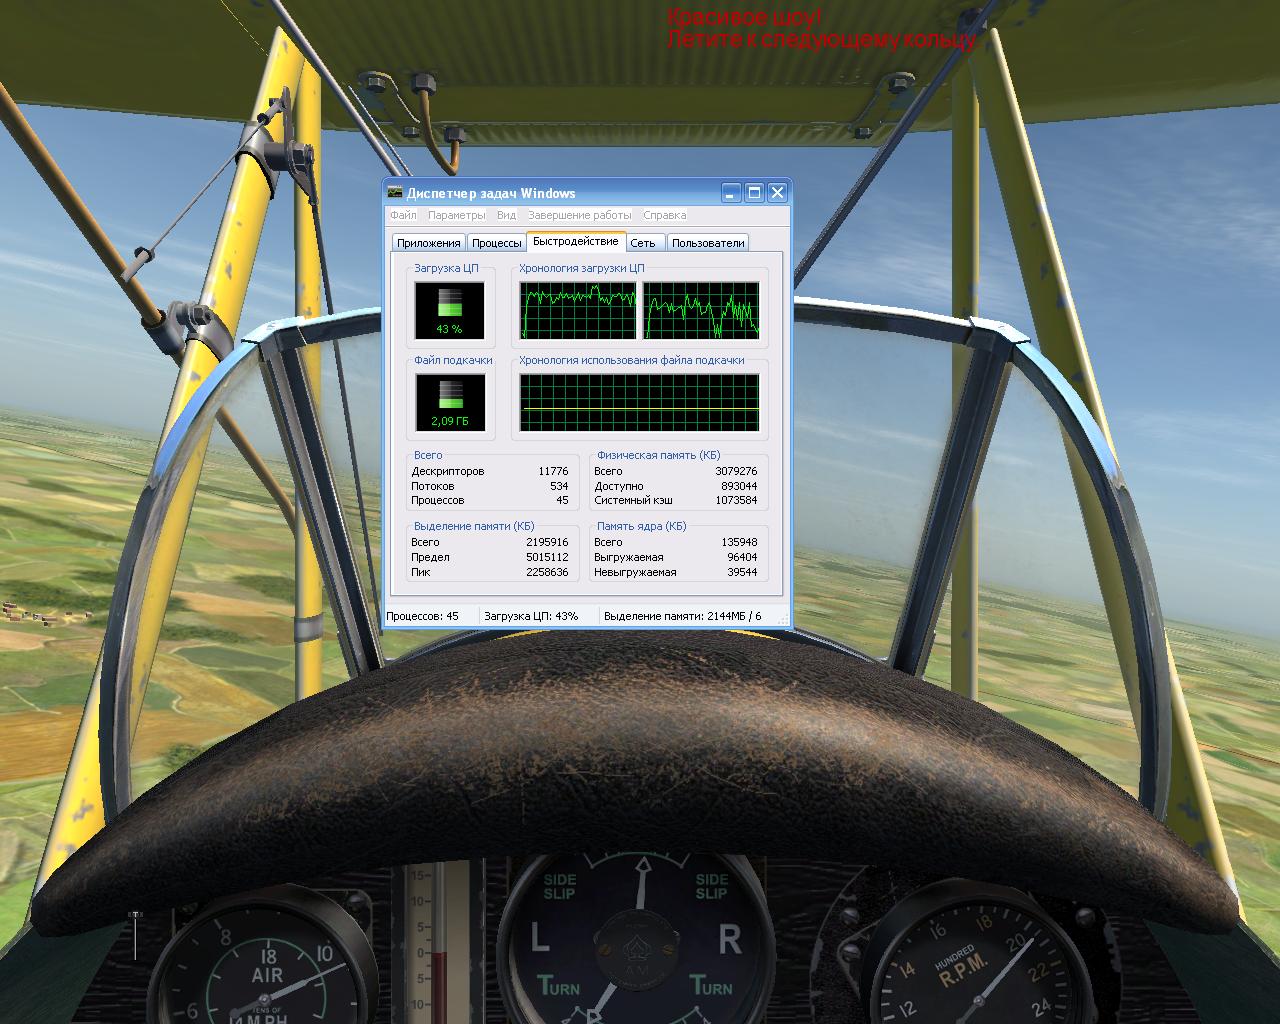Switch to the Процессы tab
This screenshot has width=1280, height=1024.
pyautogui.click(x=496, y=243)
